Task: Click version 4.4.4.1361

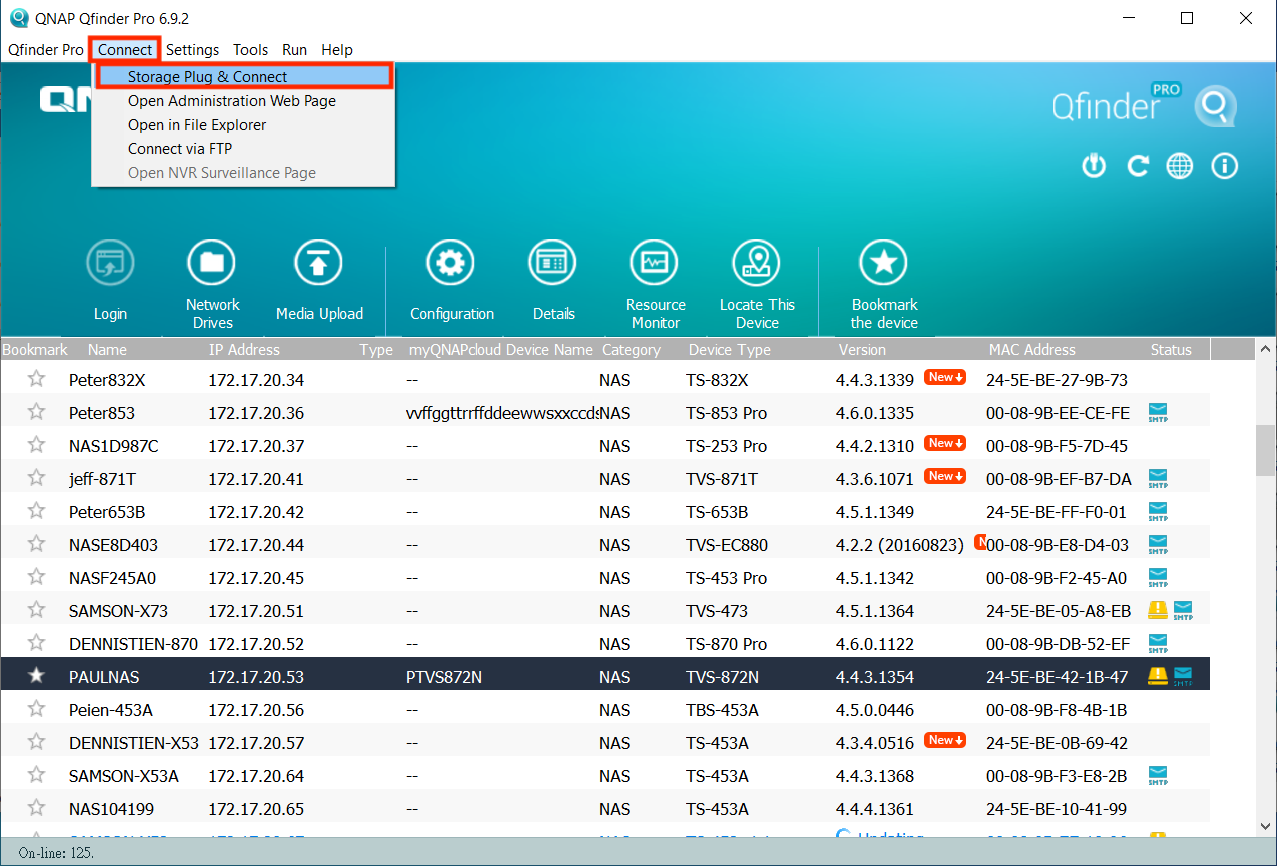Action: (x=875, y=809)
